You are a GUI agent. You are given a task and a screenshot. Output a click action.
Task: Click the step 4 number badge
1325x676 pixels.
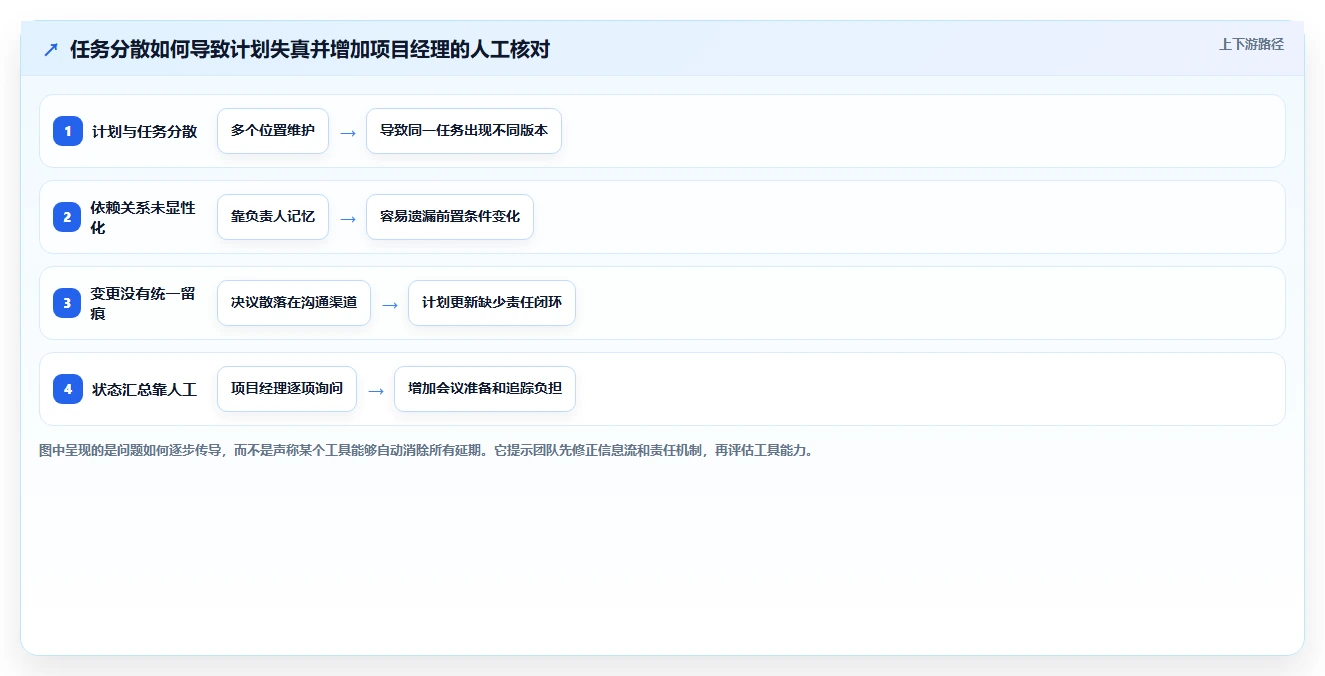[x=68, y=389]
